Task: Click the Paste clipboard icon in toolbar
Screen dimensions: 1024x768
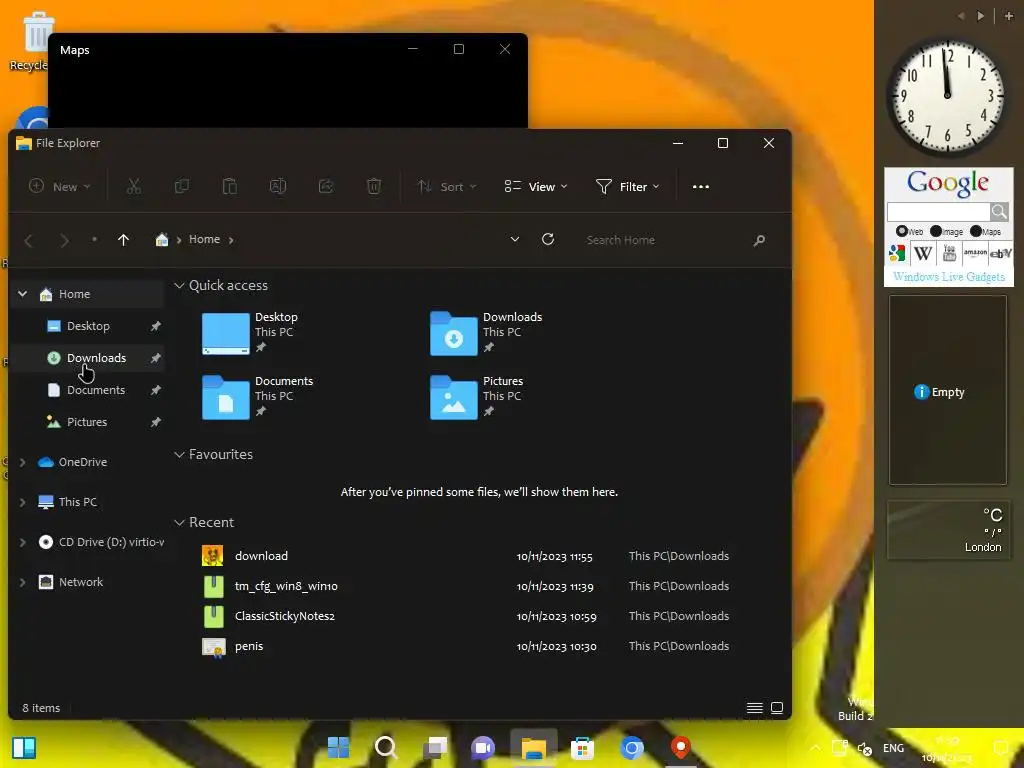Action: (x=230, y=187)
